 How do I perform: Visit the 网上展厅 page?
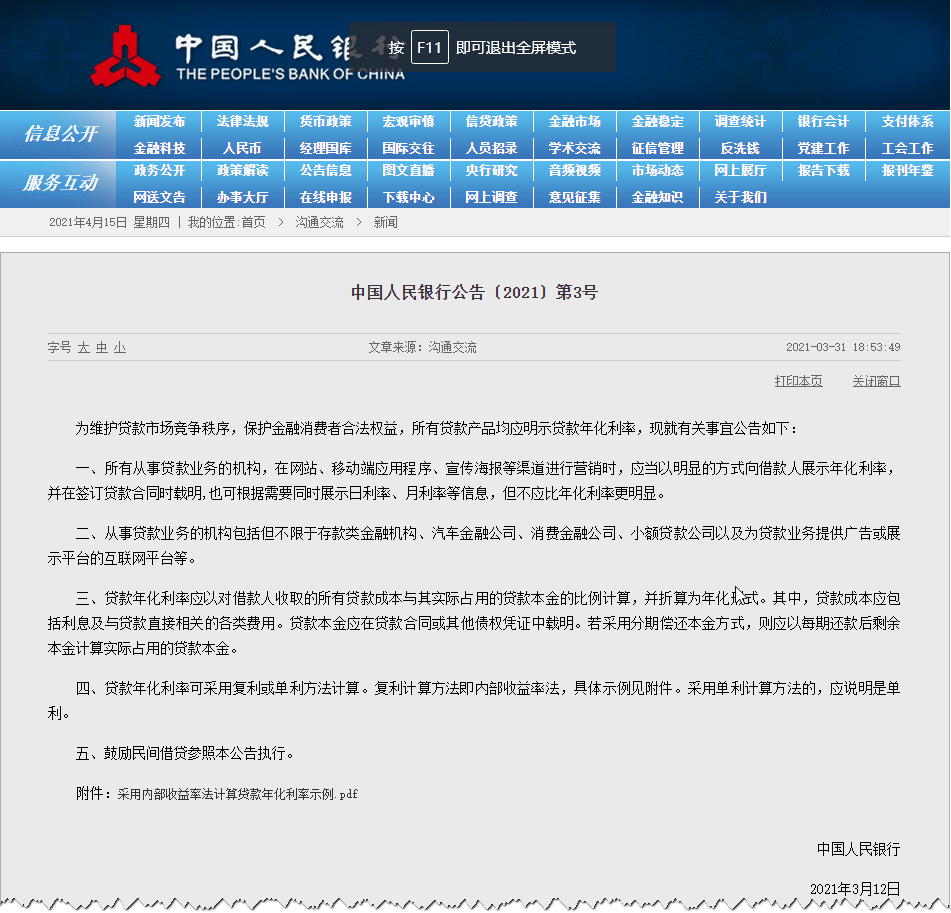[x=741, y=170]
